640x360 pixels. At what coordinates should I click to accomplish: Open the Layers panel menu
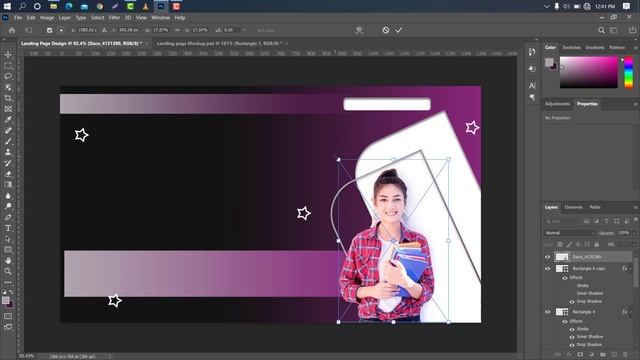pyautogui.click(x=635, y=207)
